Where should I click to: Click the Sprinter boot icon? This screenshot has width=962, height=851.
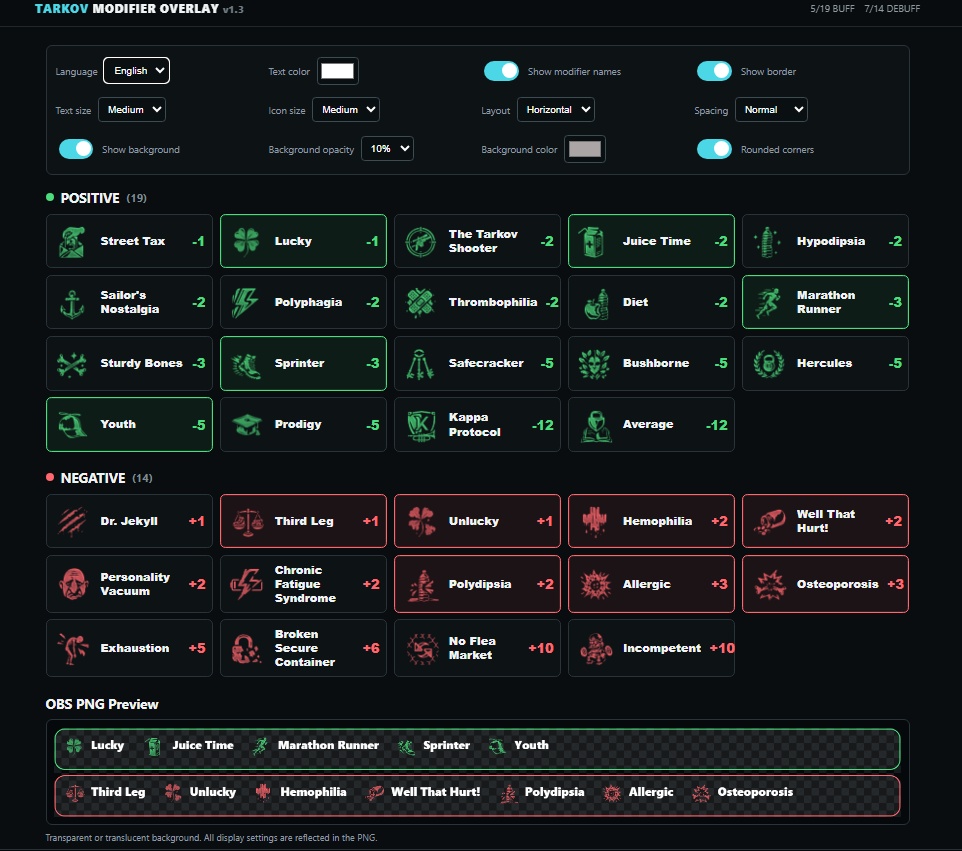click(247, 364)
